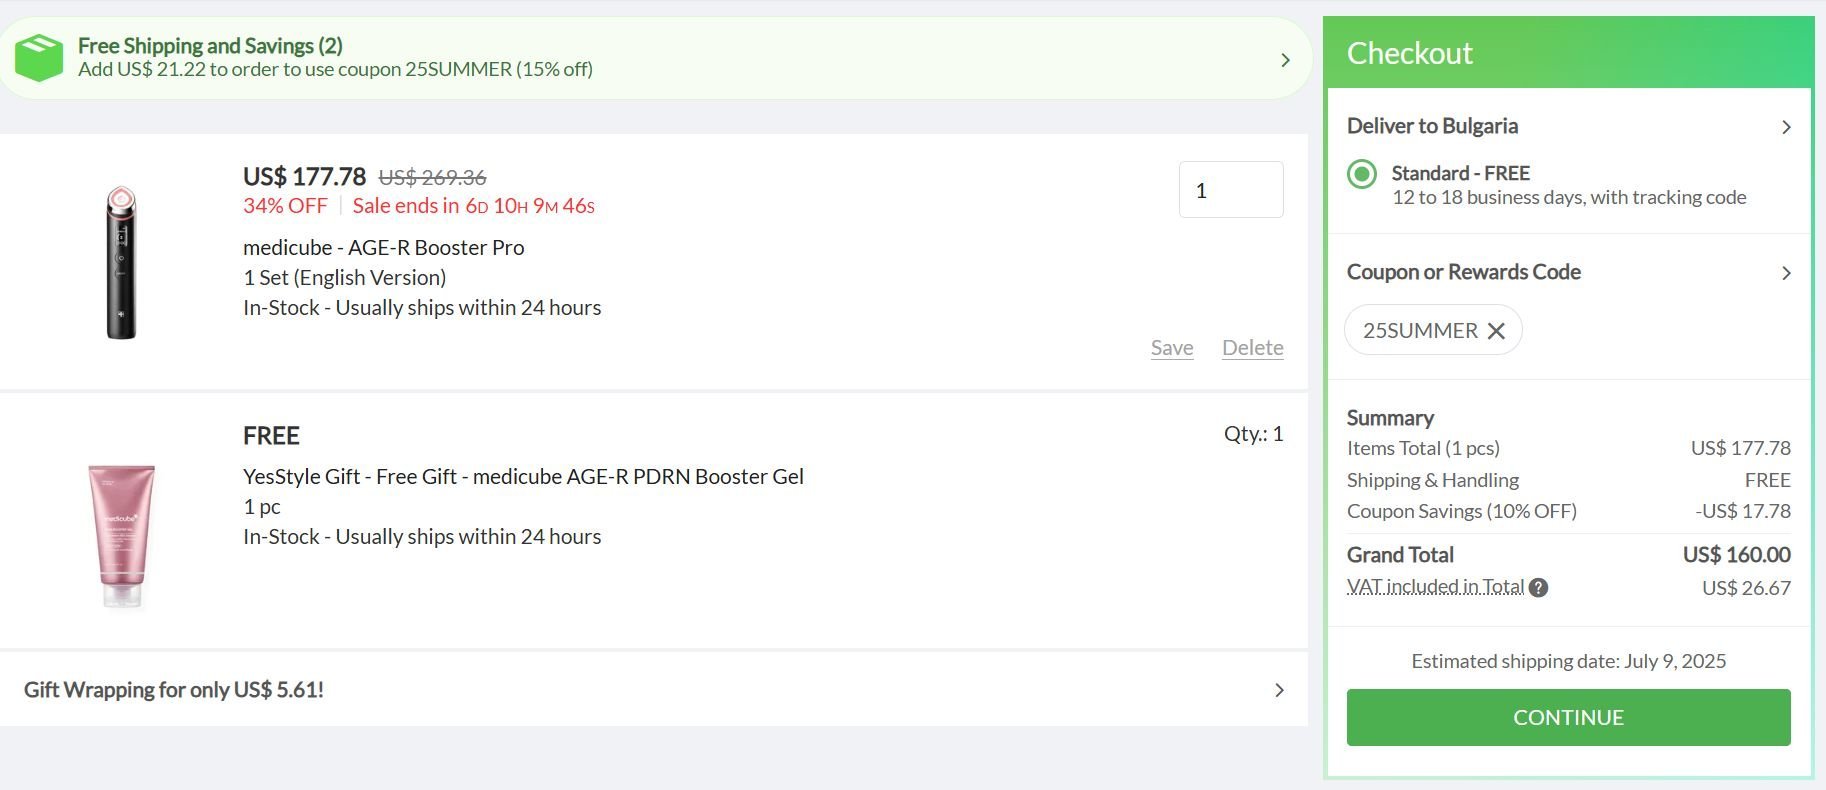Screen dimensions: 1826x790
Task: Expand Coupon or Rewards Code section
Action: pos(1785,273)
